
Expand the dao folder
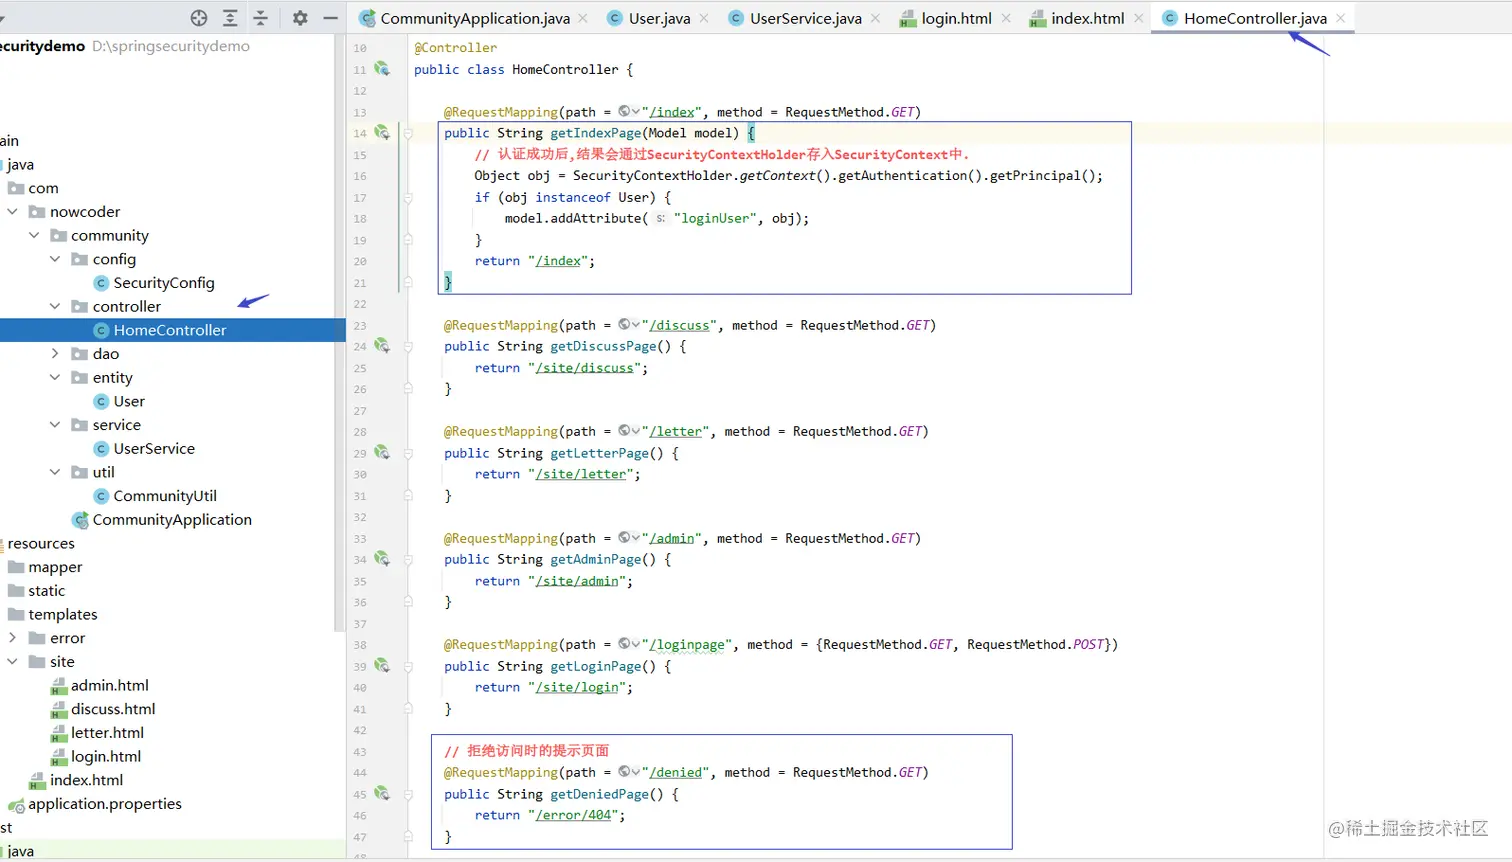pos(55,354)
